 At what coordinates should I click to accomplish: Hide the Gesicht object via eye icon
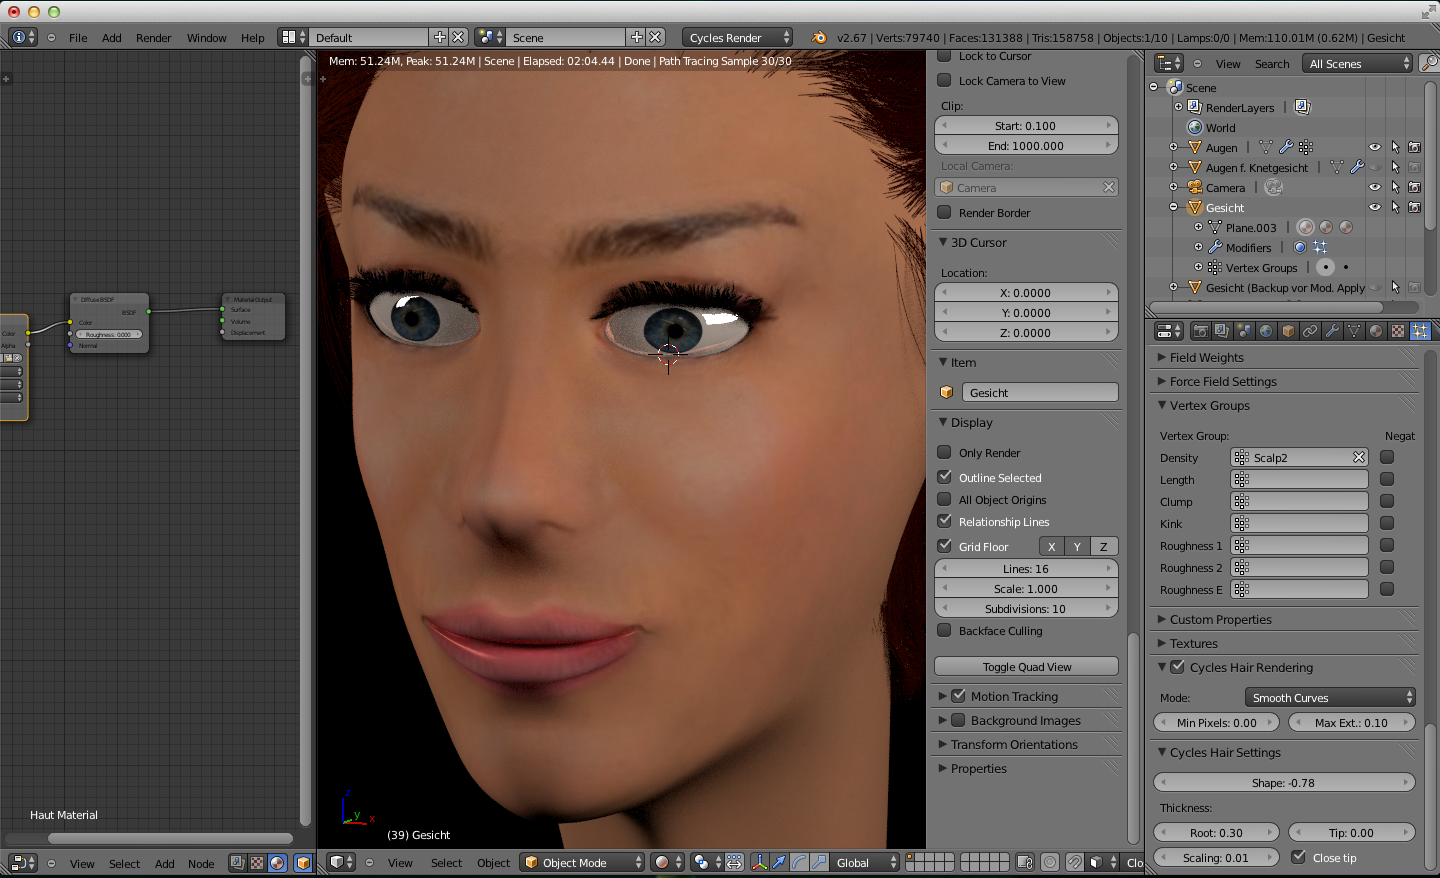(x=1375, y=208)
